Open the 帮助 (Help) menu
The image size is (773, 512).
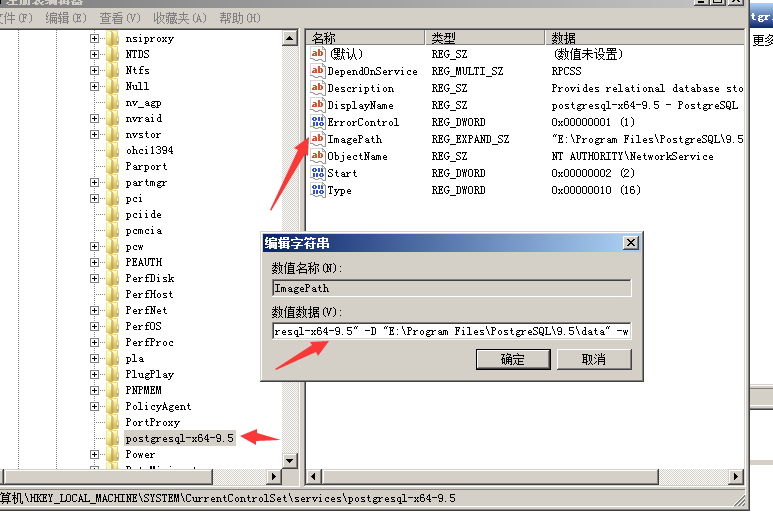[240, 18]
